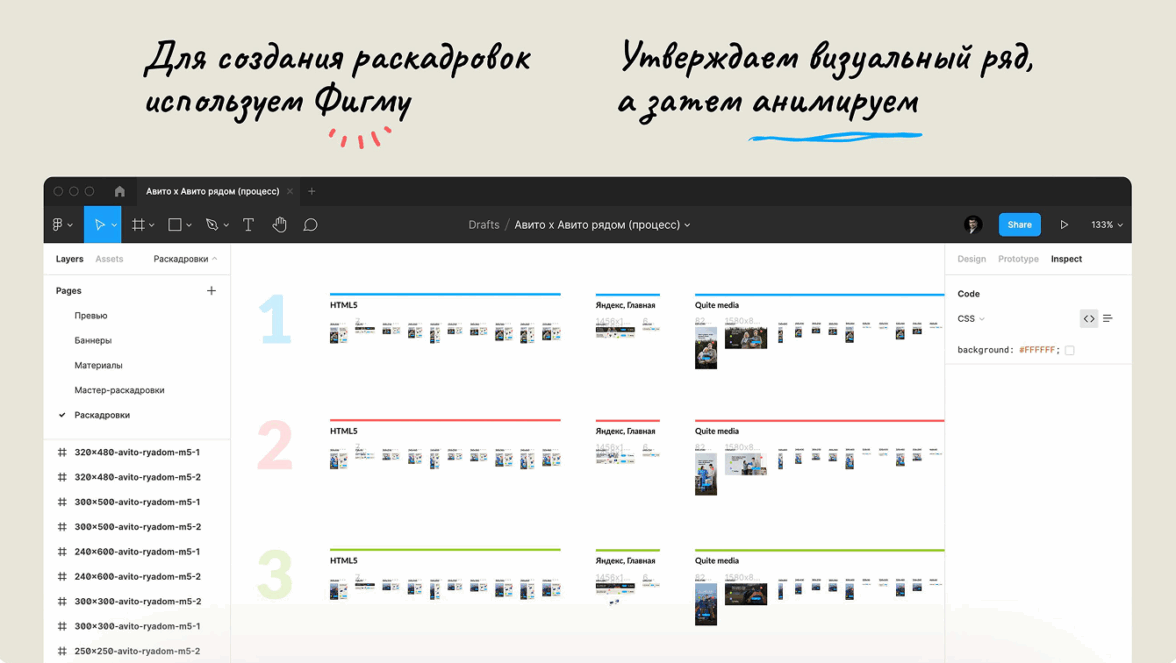1176x663 pixels.
Task: Open the Материалы page
Action: point(98,365)
